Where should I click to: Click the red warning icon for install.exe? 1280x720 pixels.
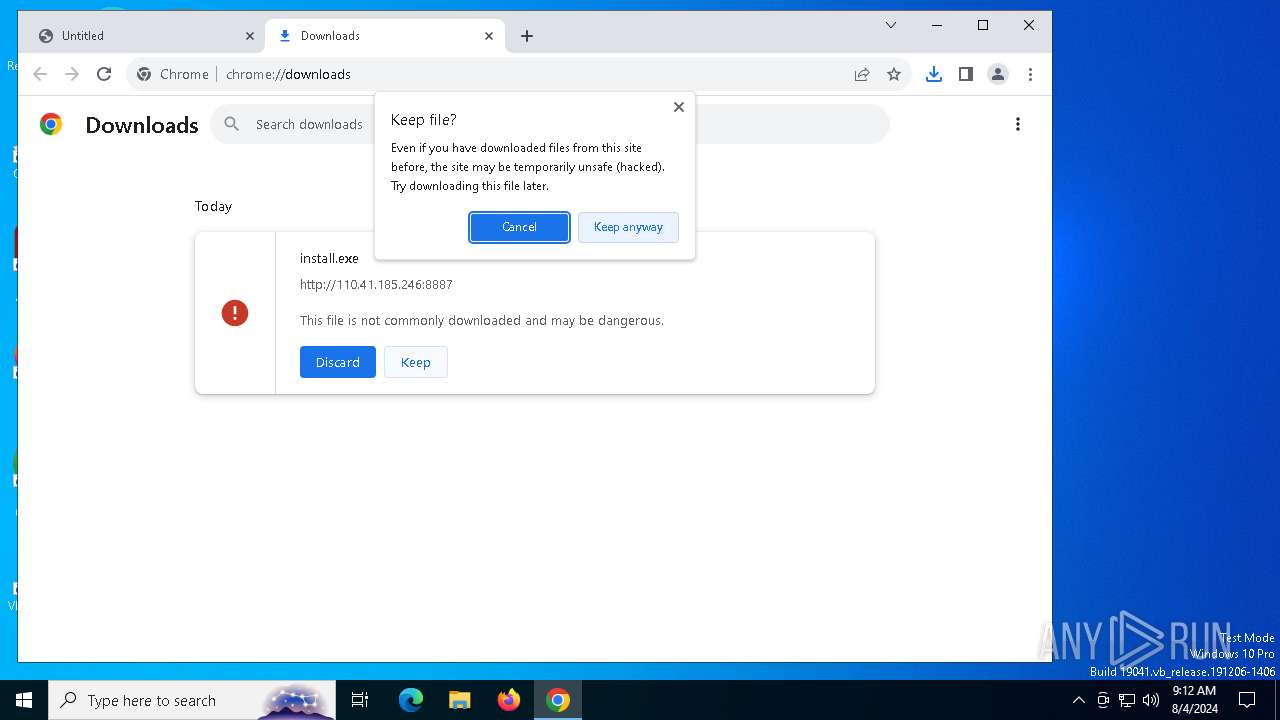(x=235, y=313)
